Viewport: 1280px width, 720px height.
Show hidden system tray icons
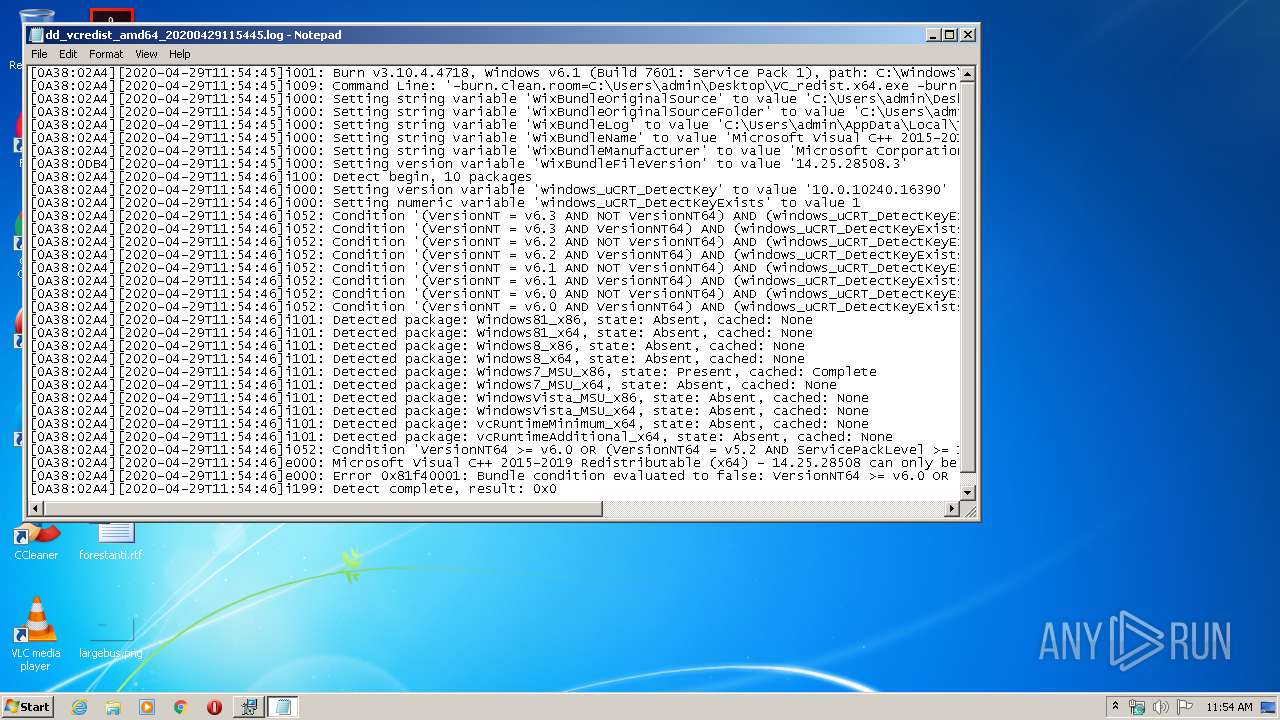click(x=1116, y=706)
